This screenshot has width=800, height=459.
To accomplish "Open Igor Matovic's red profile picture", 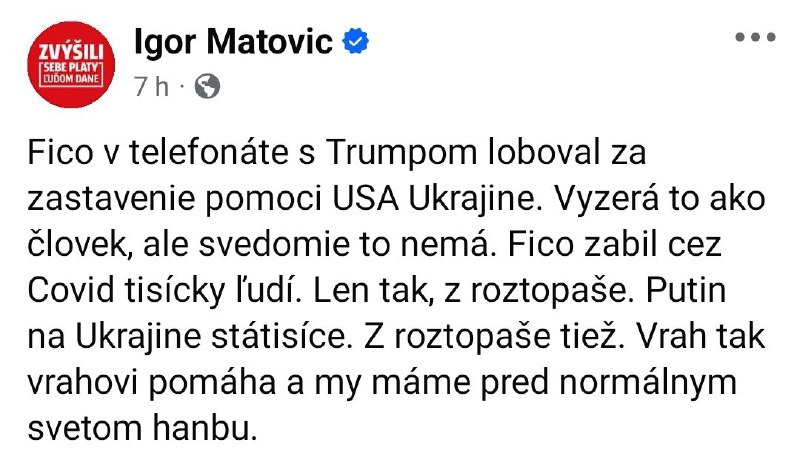I will (x=71, y=64).
